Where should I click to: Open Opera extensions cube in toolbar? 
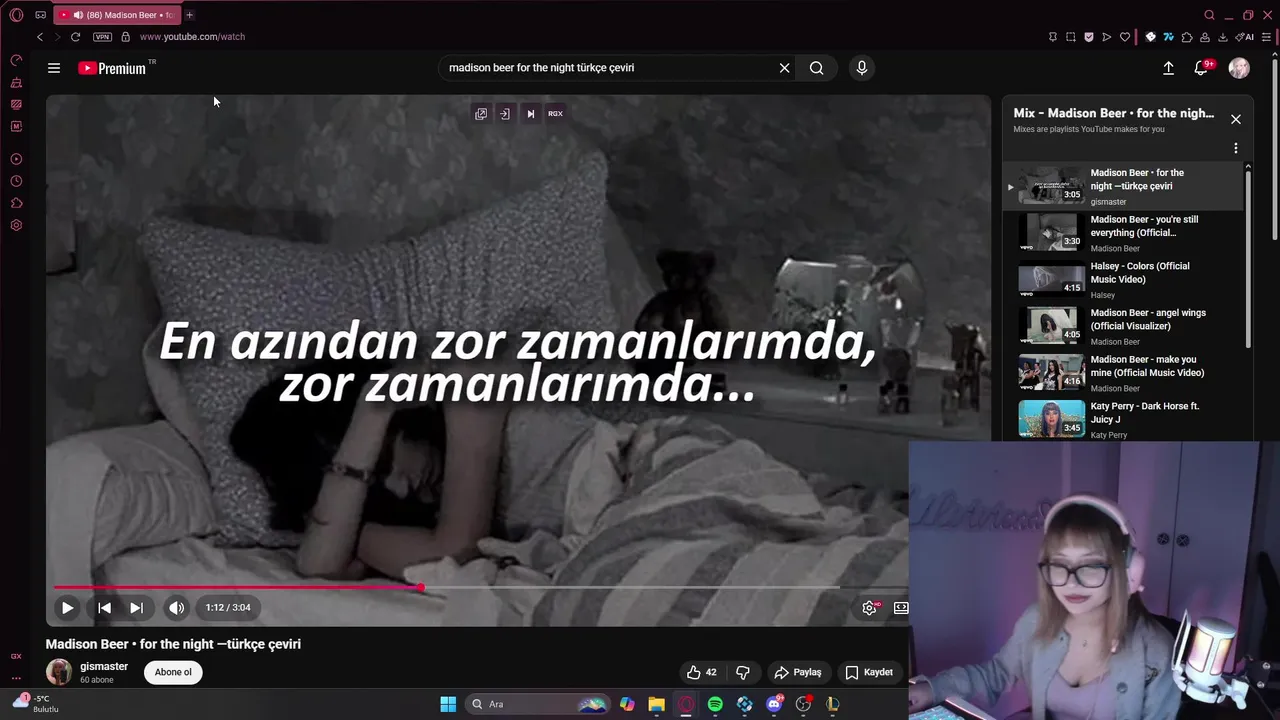tap(1187, 37)
